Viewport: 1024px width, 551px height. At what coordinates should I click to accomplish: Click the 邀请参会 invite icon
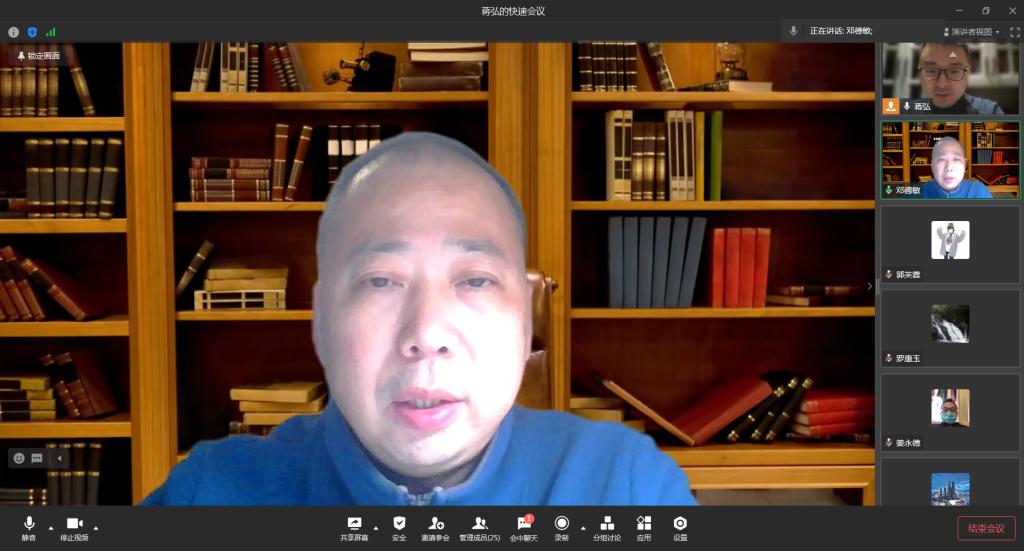pyautogui.click(x=435, y=524)
